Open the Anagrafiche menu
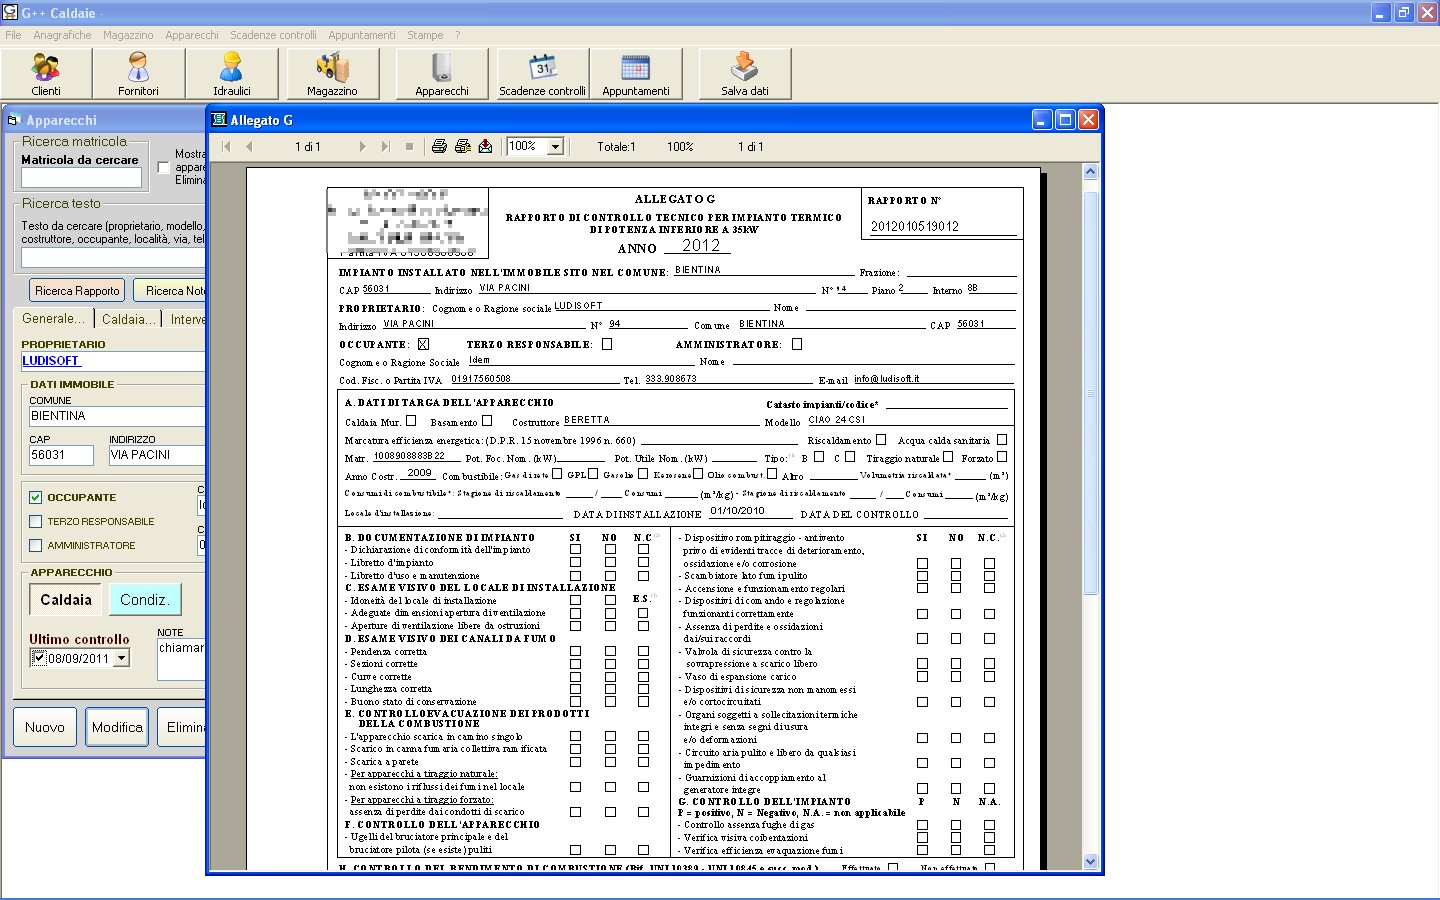This screenshot has width=1440, height=900. (x=62, y=35)
